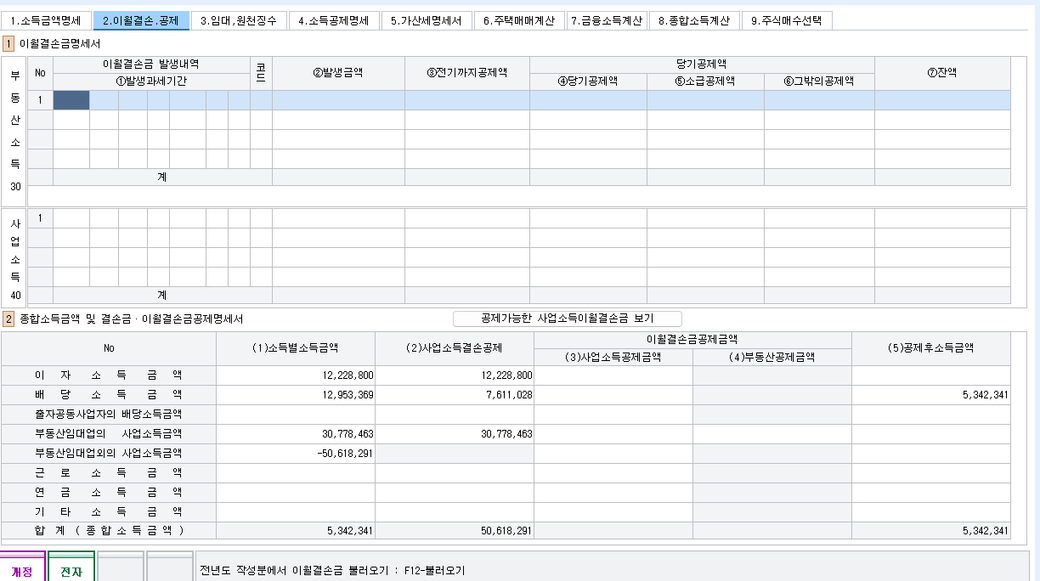
Task: Select the 9.주식매수선택 tab
Action: (x=786, y=20)
